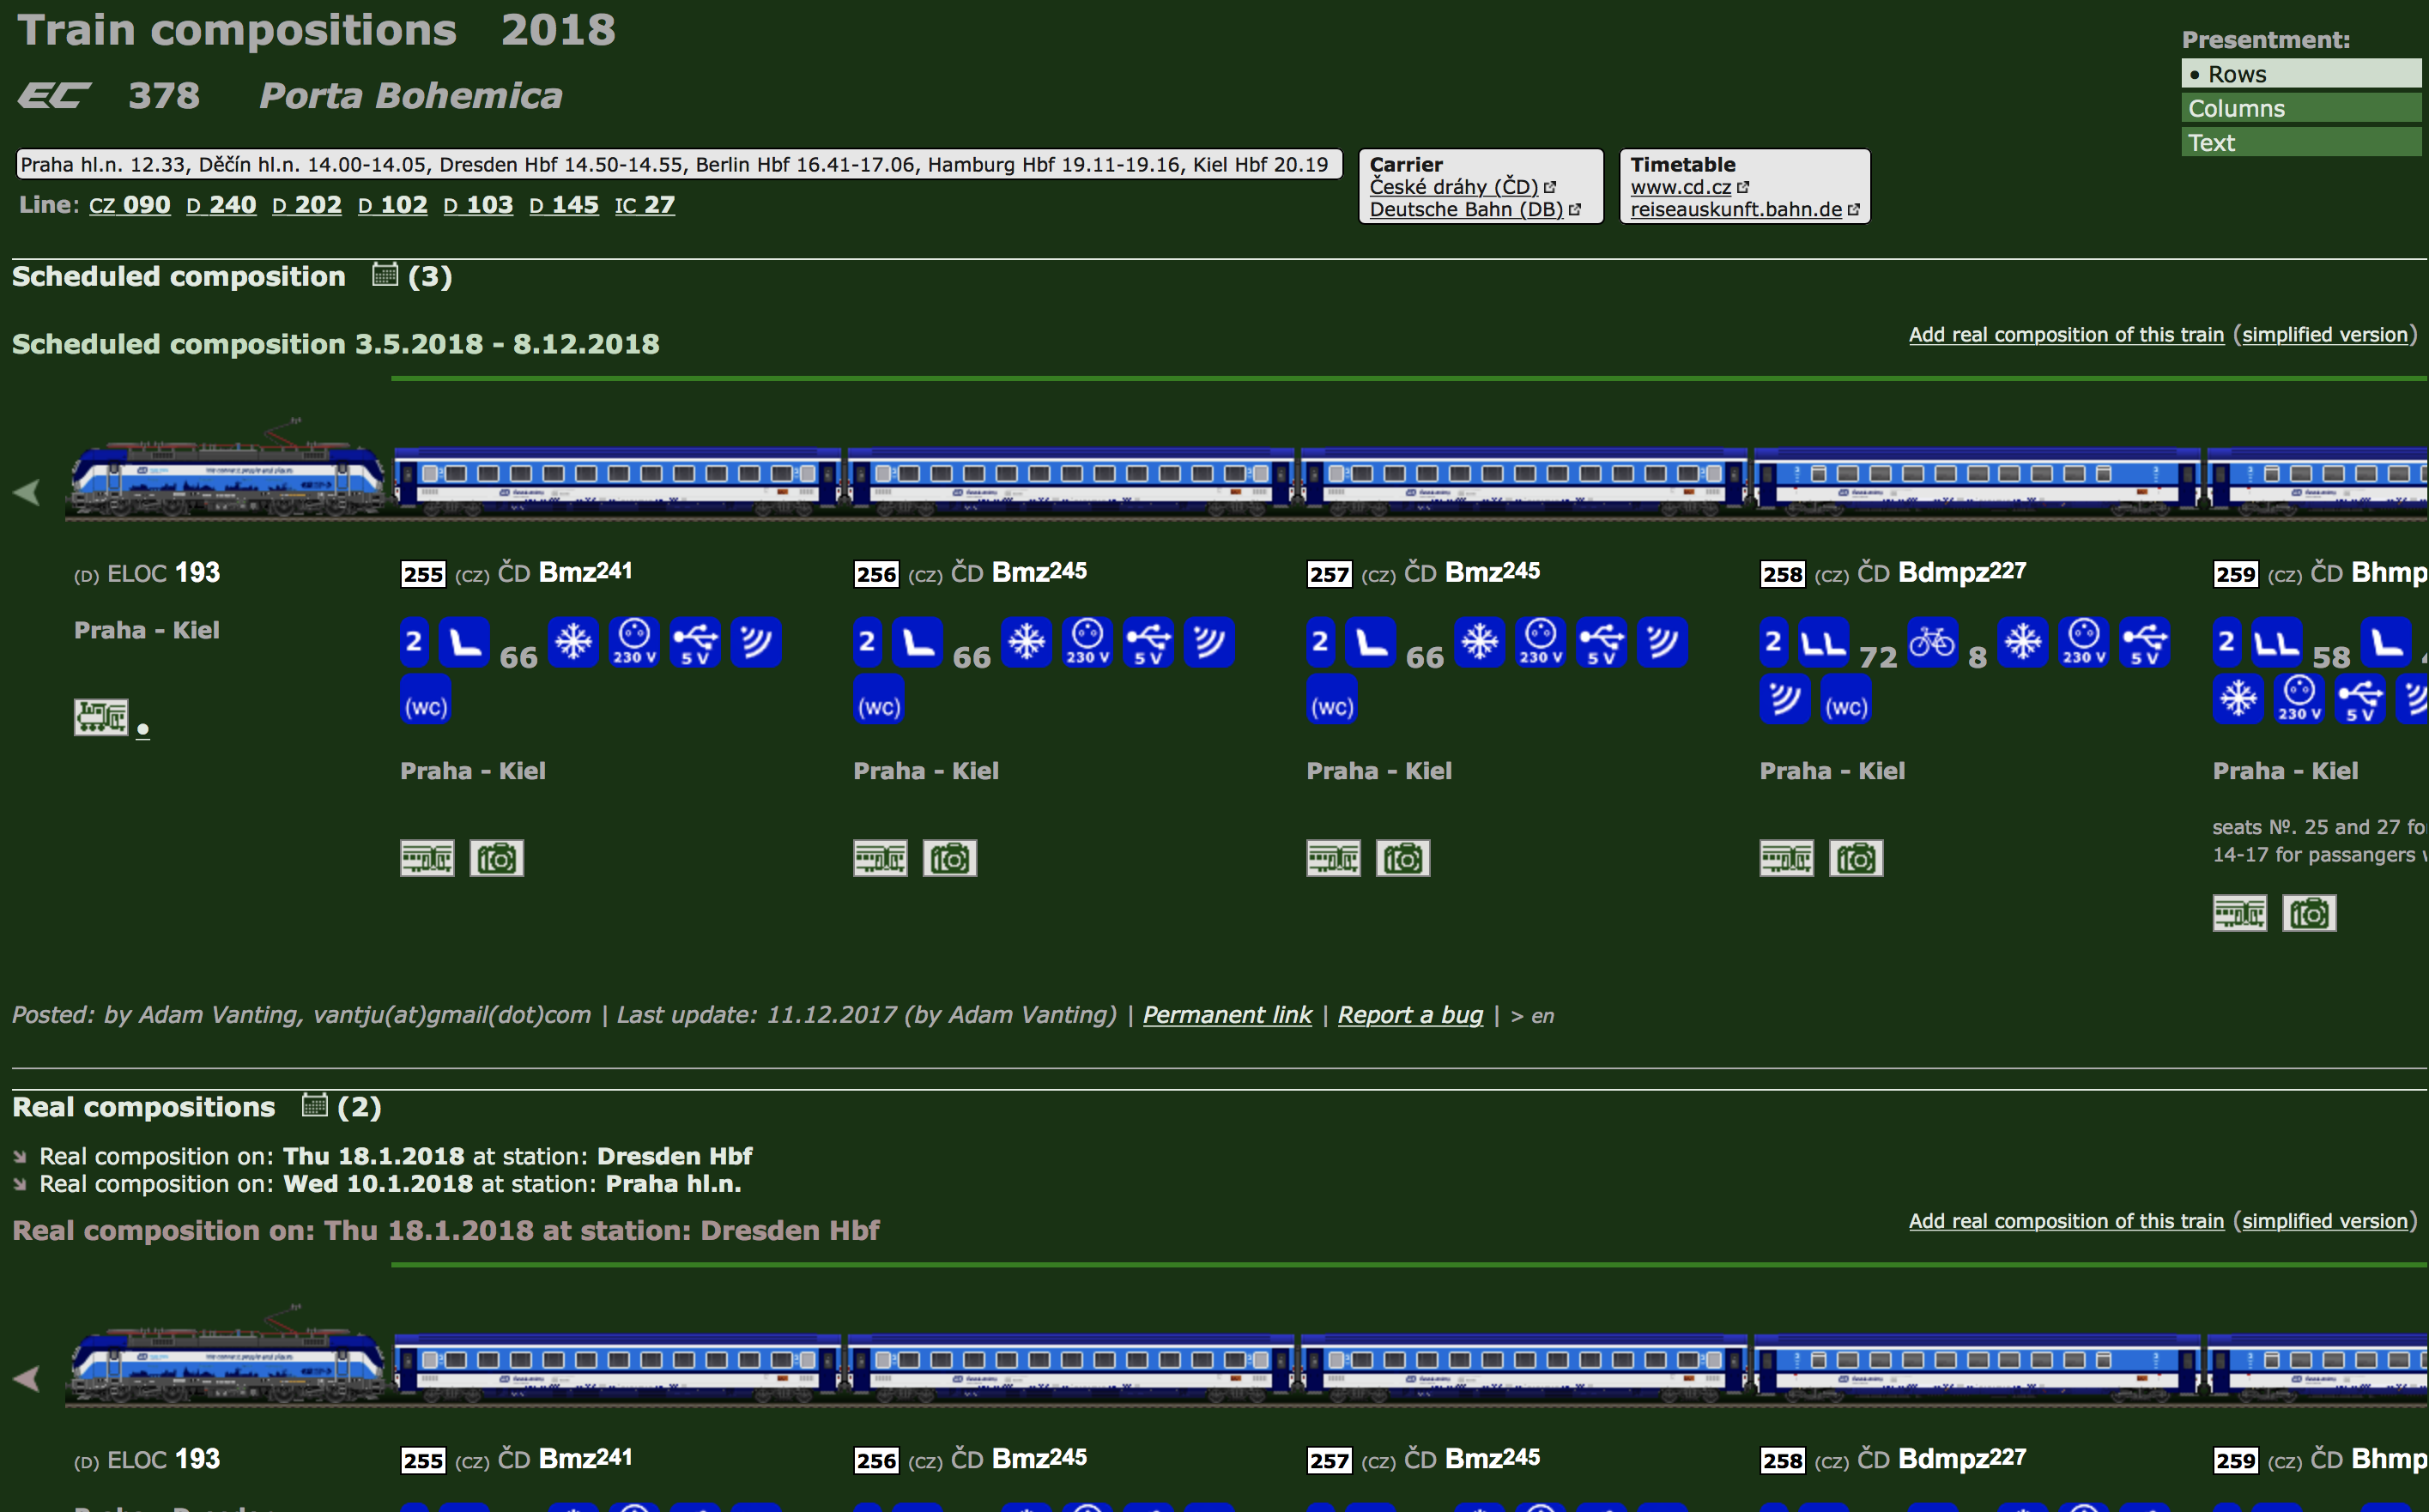Click lower Add real composition of this train
This screenshot has height=1512, width=2429.
point(2066,1221)
